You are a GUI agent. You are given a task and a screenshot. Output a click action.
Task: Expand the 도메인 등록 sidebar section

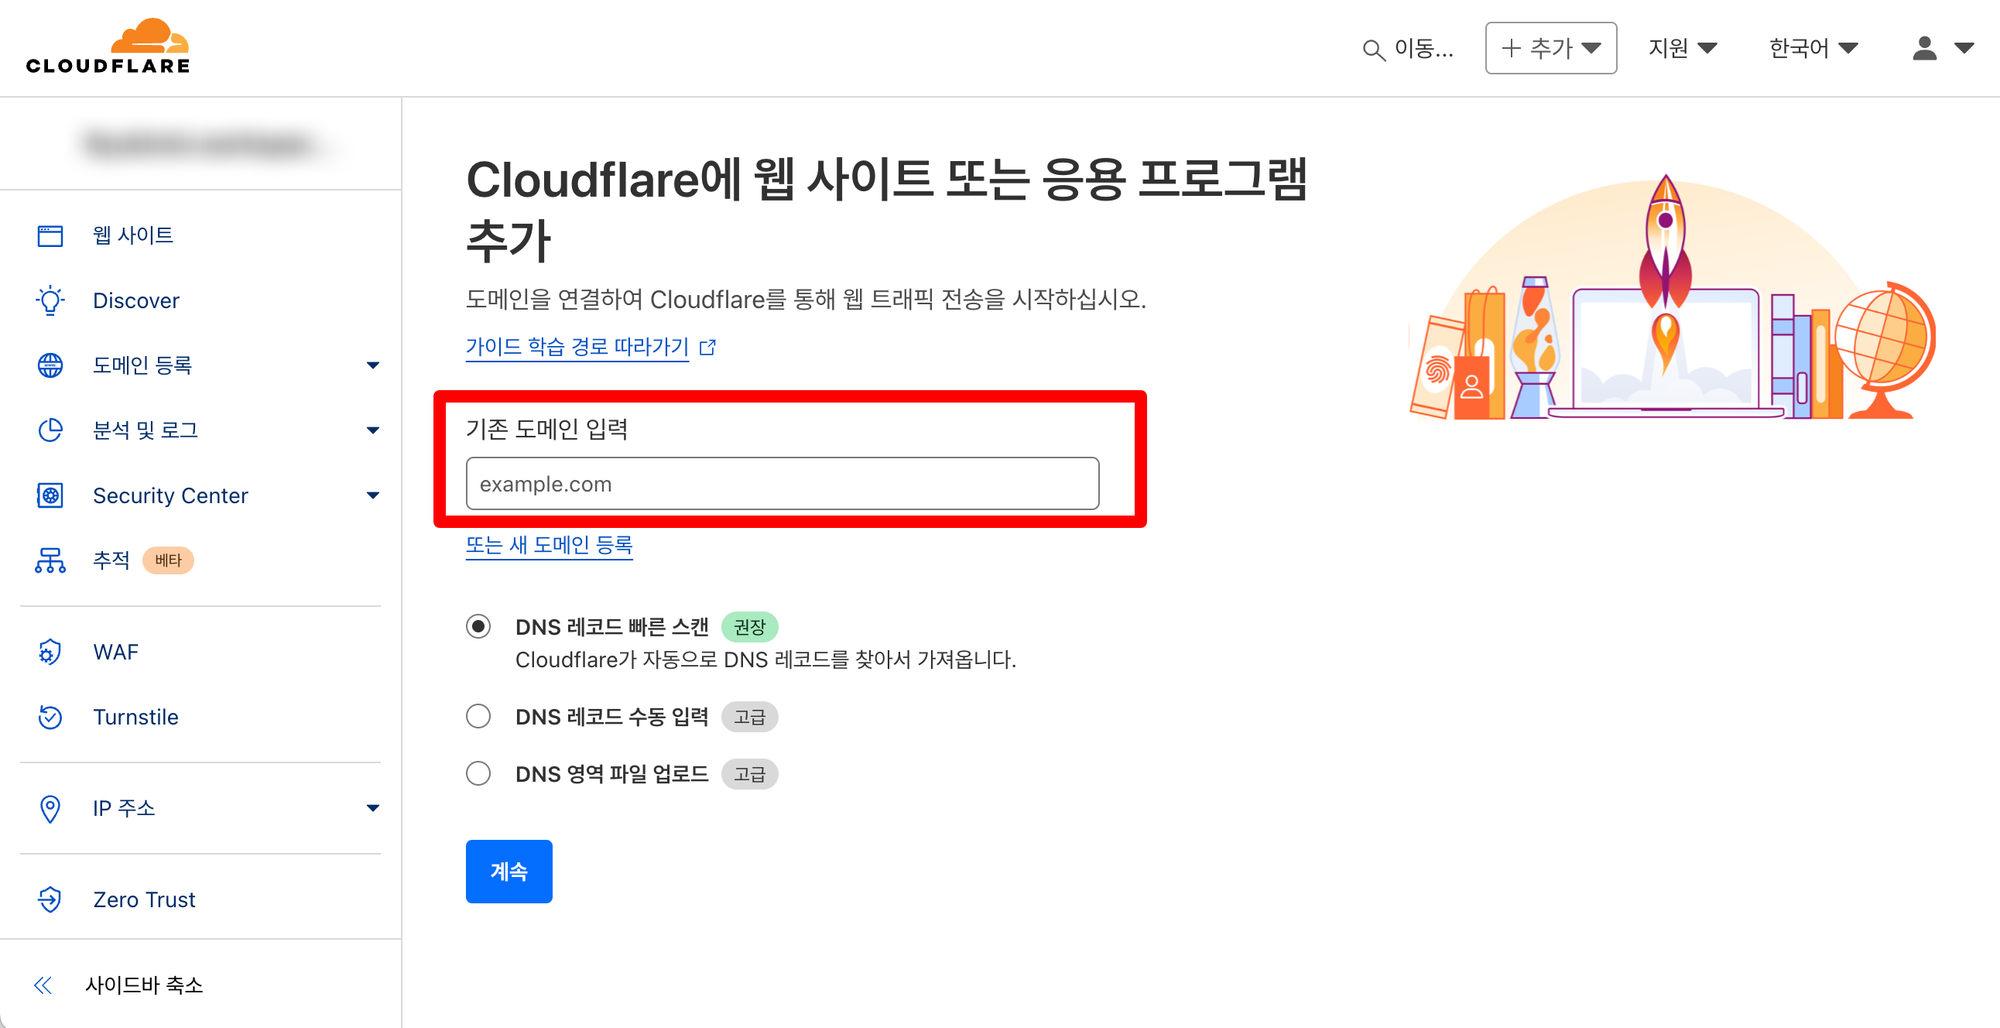[373, 365]
